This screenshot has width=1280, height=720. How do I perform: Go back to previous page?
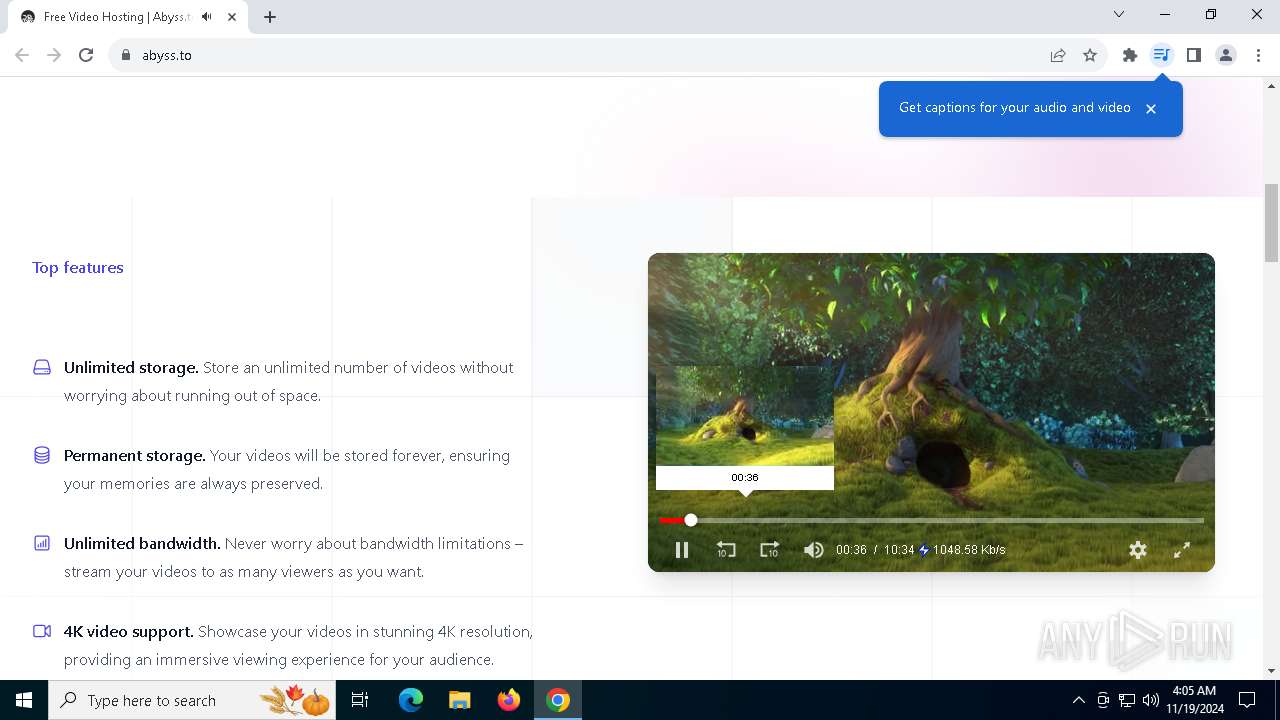pos(22,55)
